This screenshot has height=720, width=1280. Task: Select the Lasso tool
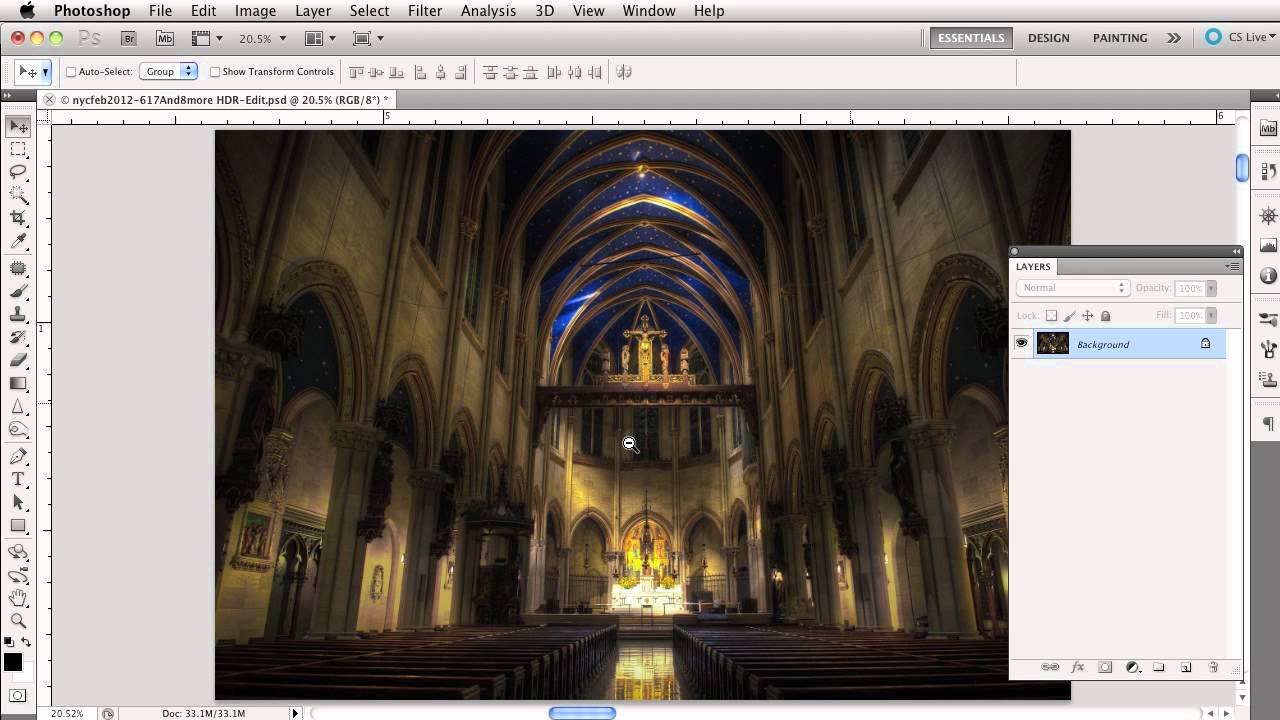click(x=18, y=171)
